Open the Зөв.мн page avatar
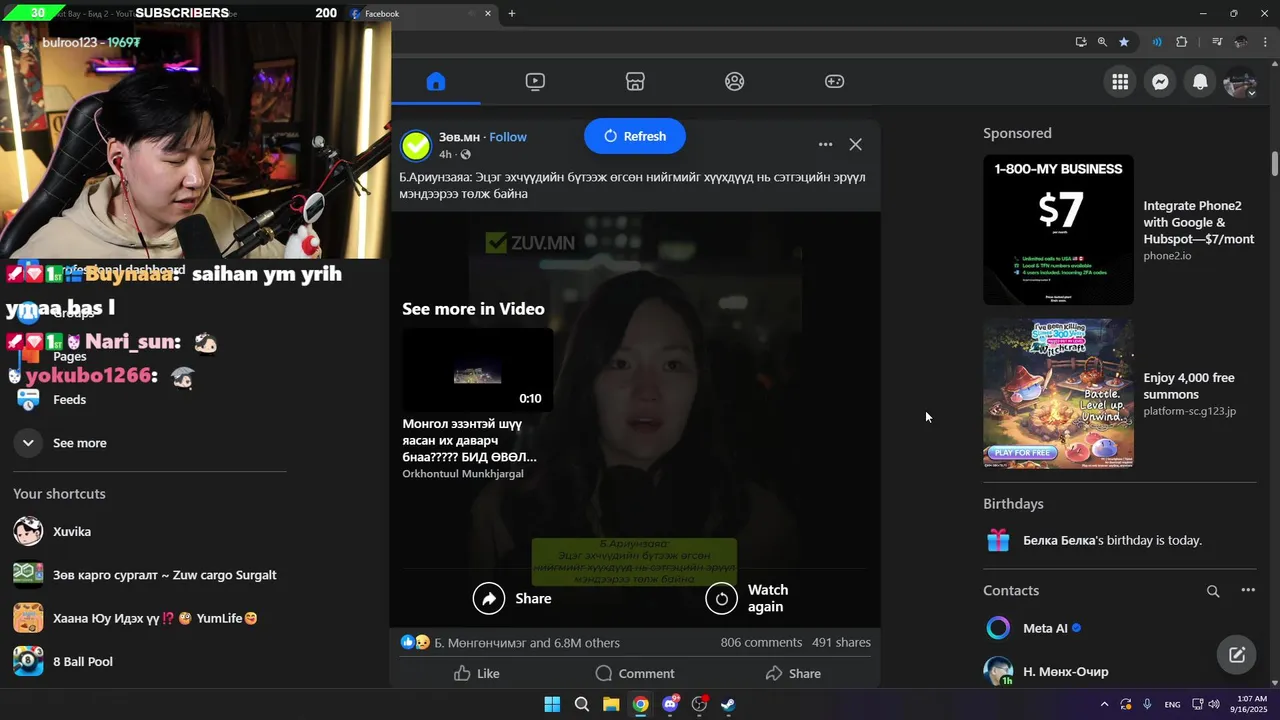 (416, 145)
